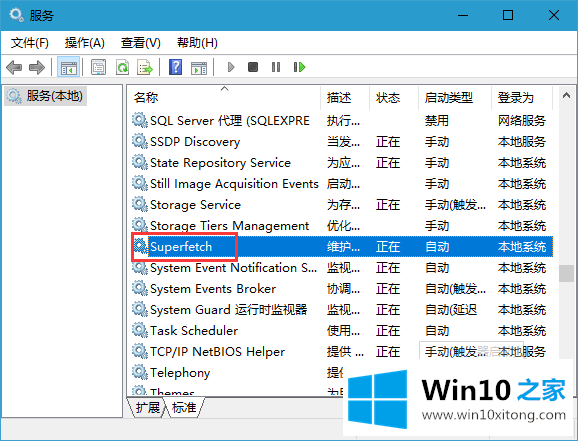Image resolution: width=578 pixels, height=441 pixels.
Task: Select the Storage Tiers Management name
Action: (x=230, y=226)
